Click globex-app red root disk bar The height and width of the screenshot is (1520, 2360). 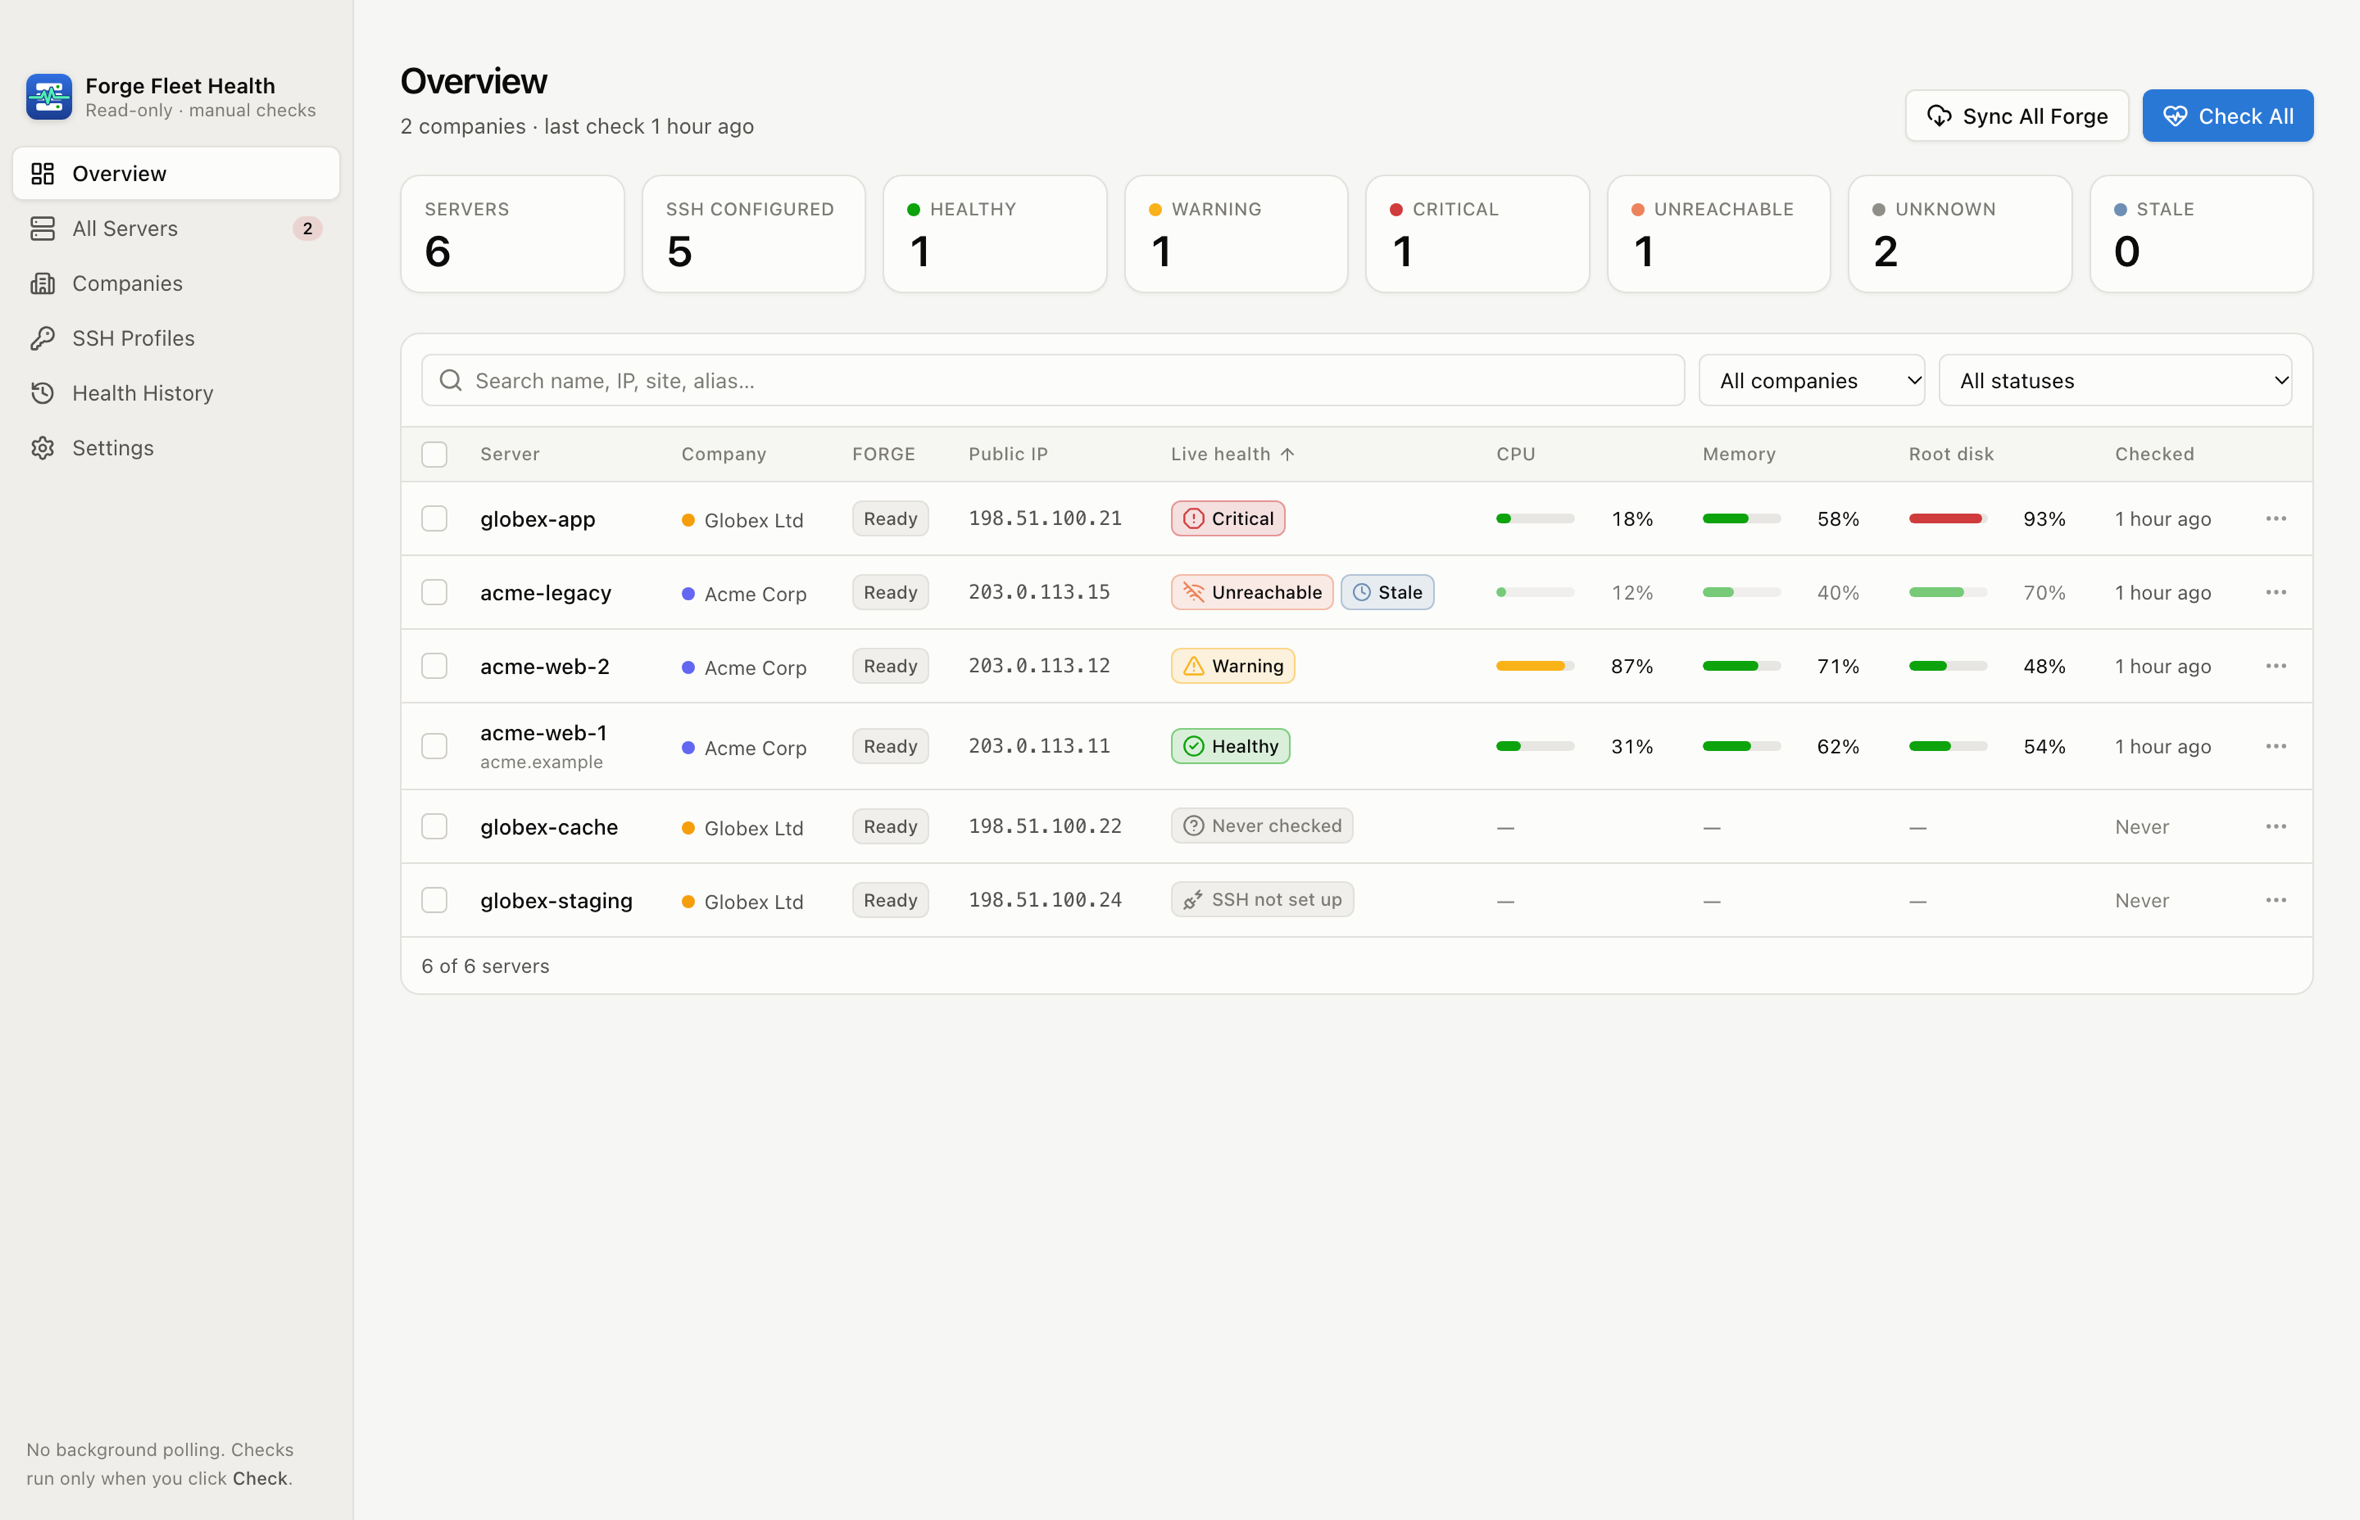point(1947,519)
